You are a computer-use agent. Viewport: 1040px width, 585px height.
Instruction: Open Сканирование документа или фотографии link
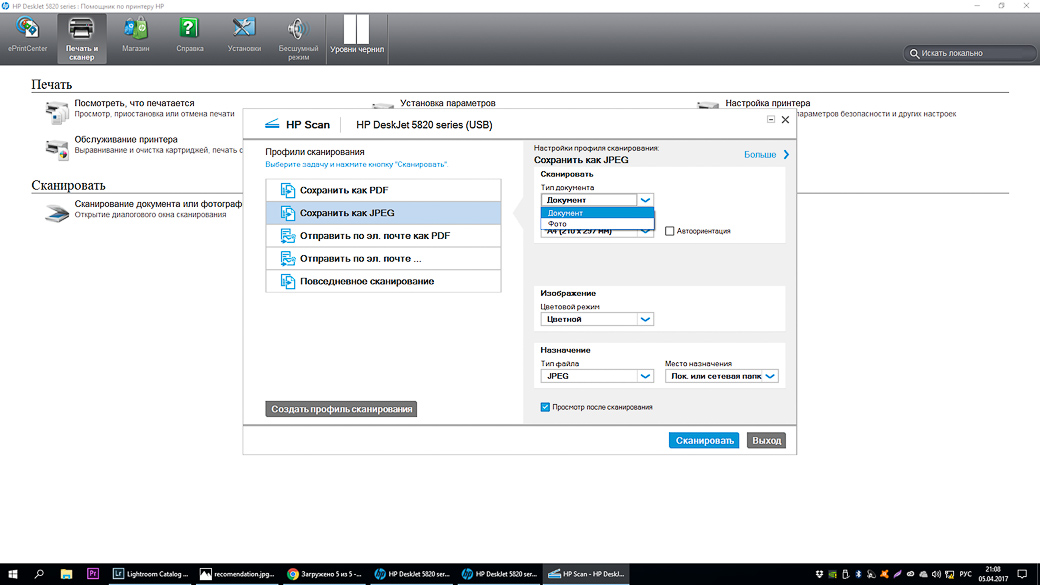(x=158, y=204)
